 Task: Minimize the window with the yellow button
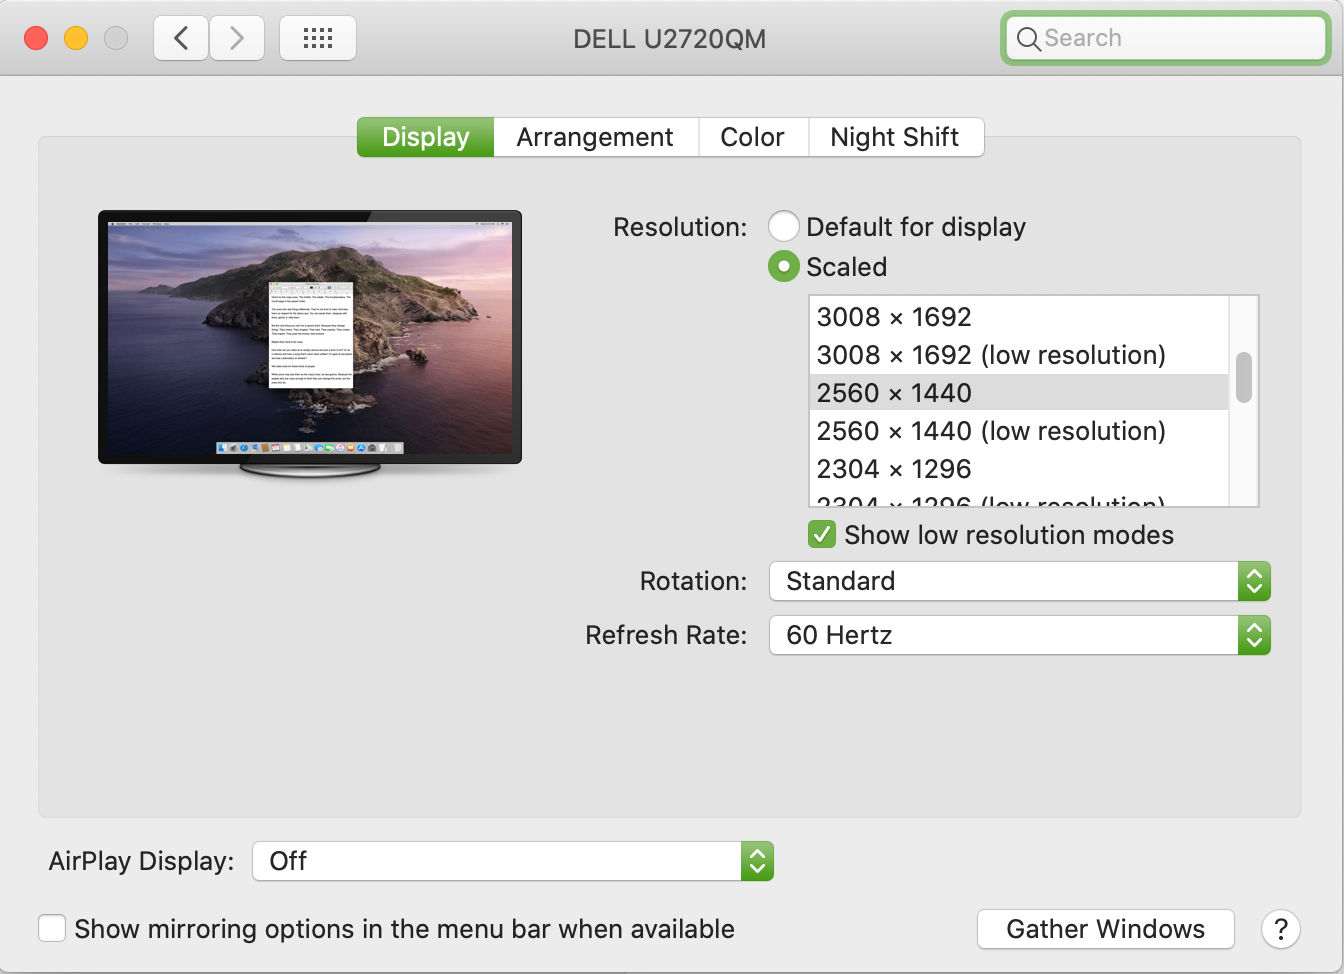click(x=76, y=38)
